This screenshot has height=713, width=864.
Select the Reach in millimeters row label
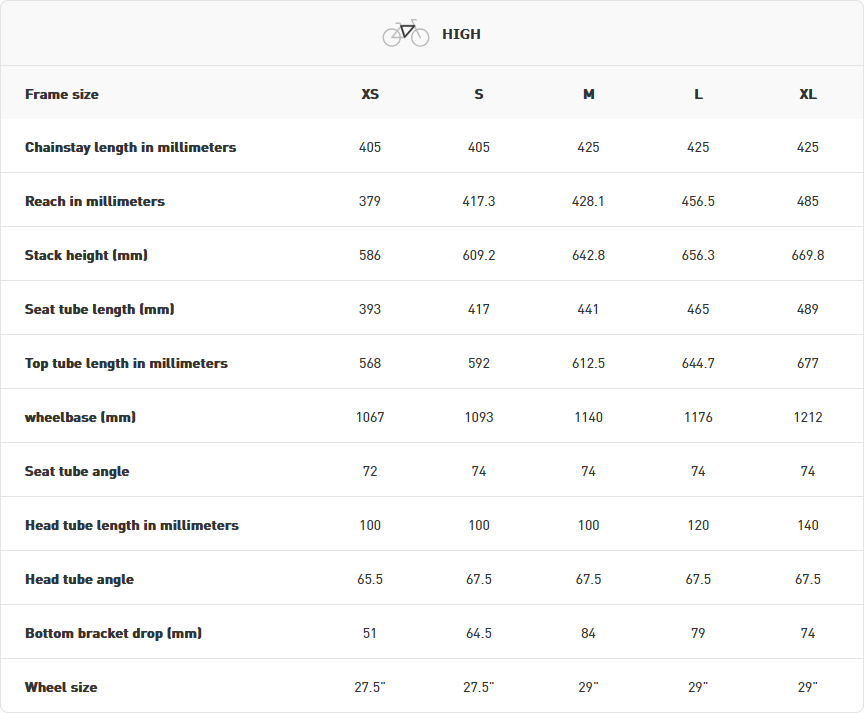tap(95, 201)
